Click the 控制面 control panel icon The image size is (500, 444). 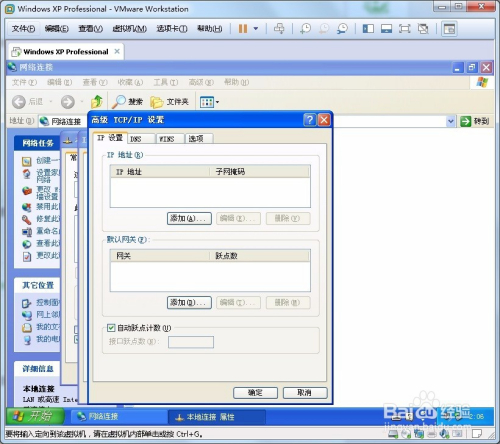tap(27, 303)
